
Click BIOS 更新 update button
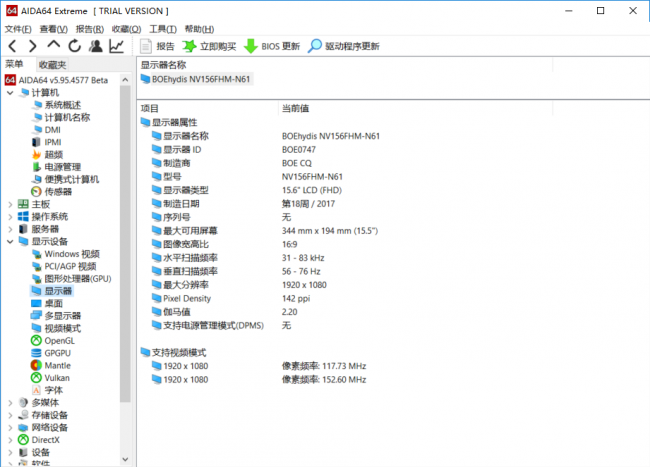click(271, 46)
